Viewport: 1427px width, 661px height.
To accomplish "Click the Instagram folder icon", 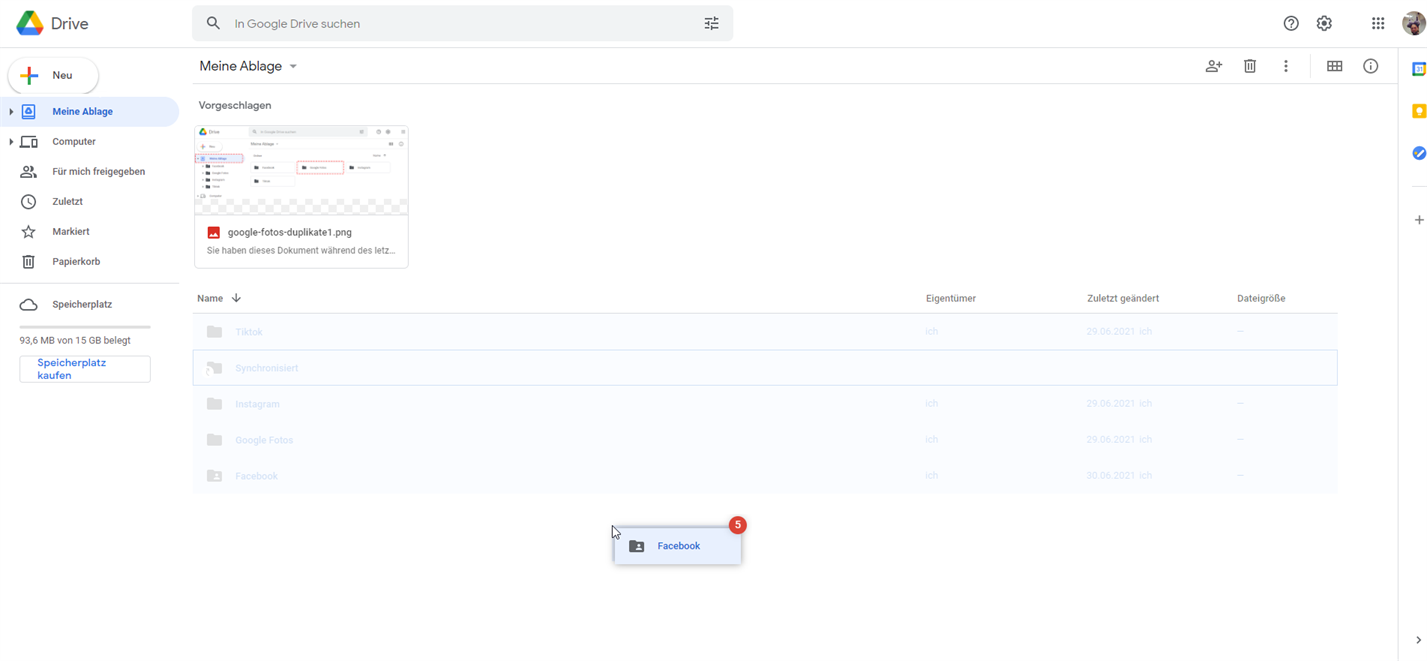I will (x=214, y=404).
